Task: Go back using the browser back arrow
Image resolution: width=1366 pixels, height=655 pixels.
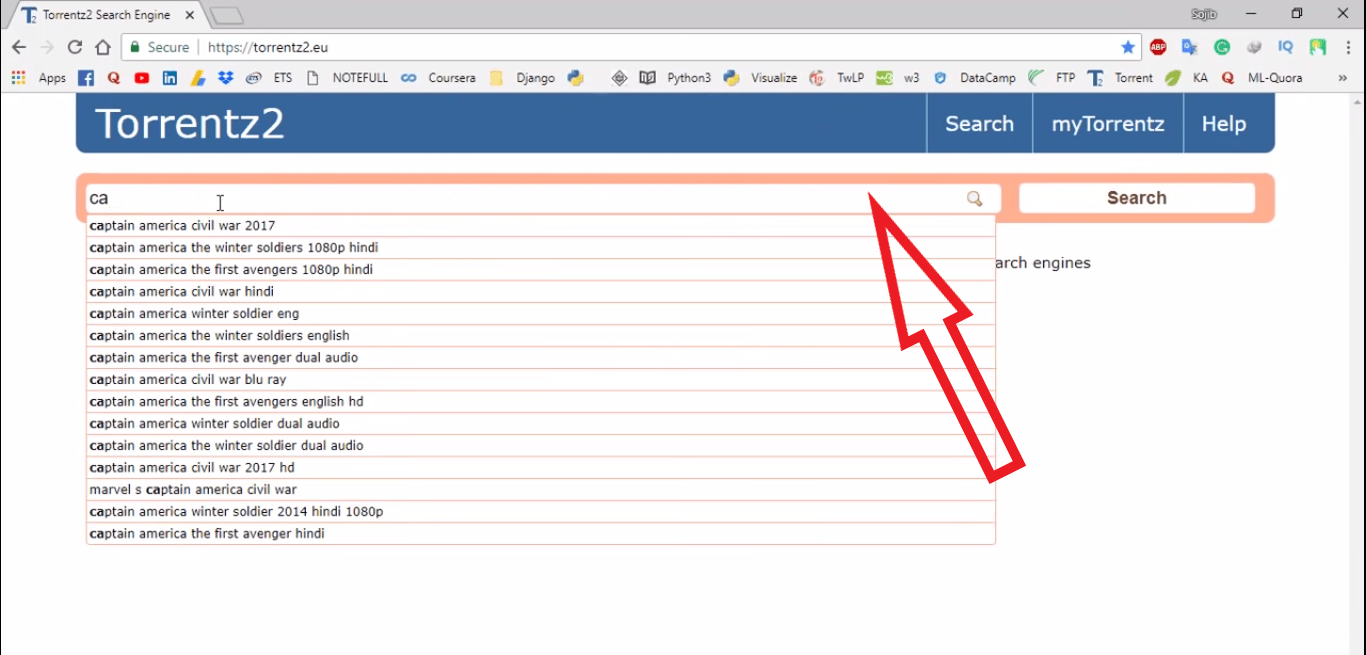Action: (19, 47)
